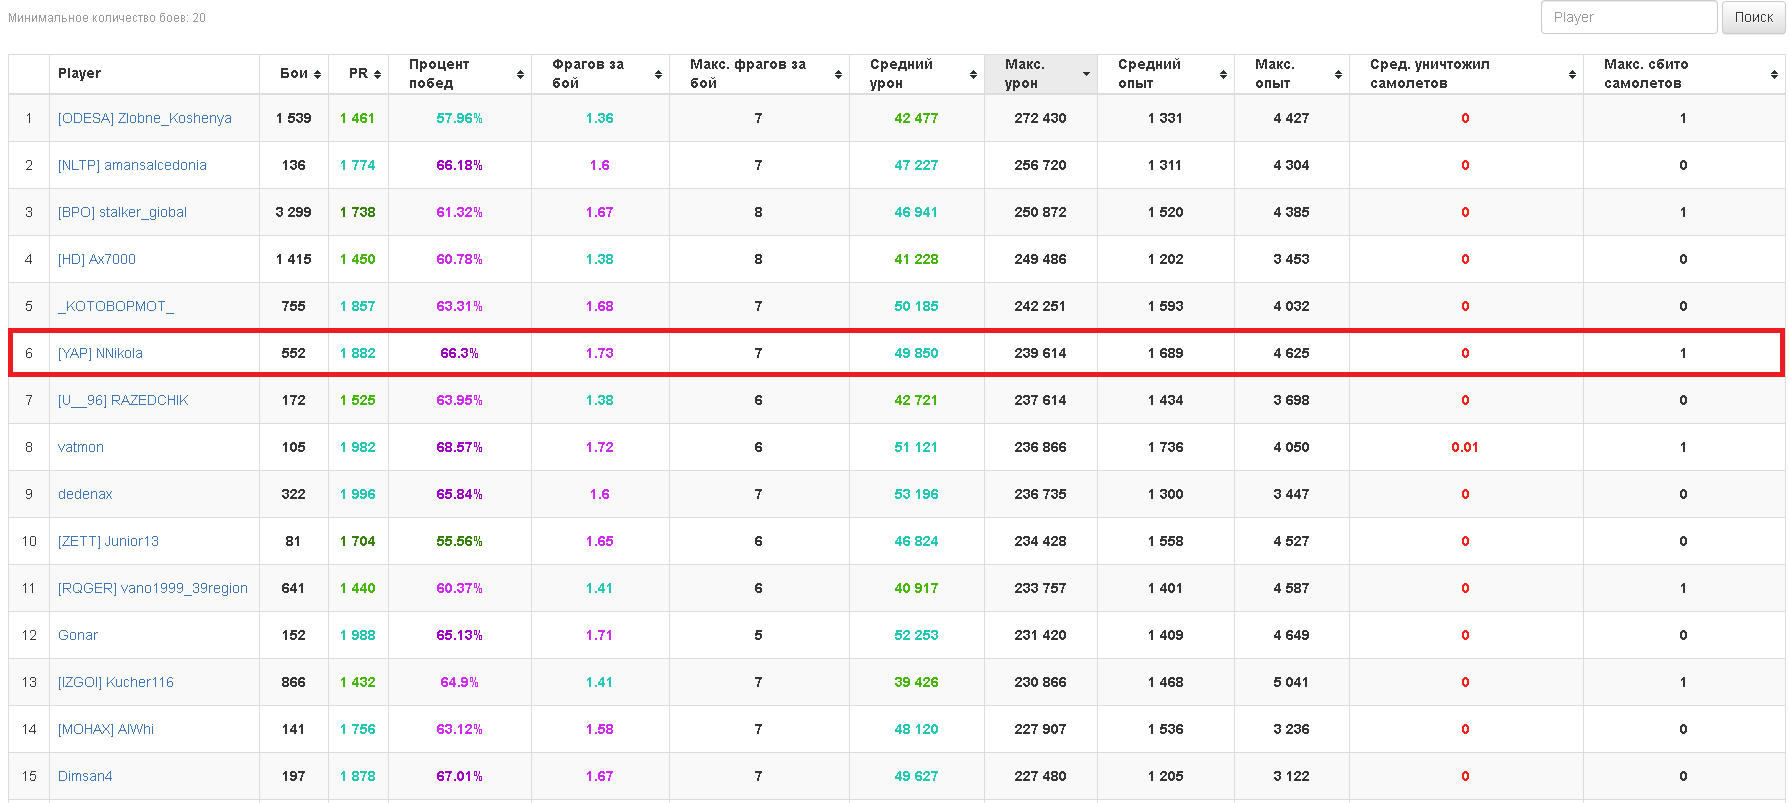Select planes destroyed value 0.01
The height and width of the screenshot is (803, 1789).
(1465, 447)
